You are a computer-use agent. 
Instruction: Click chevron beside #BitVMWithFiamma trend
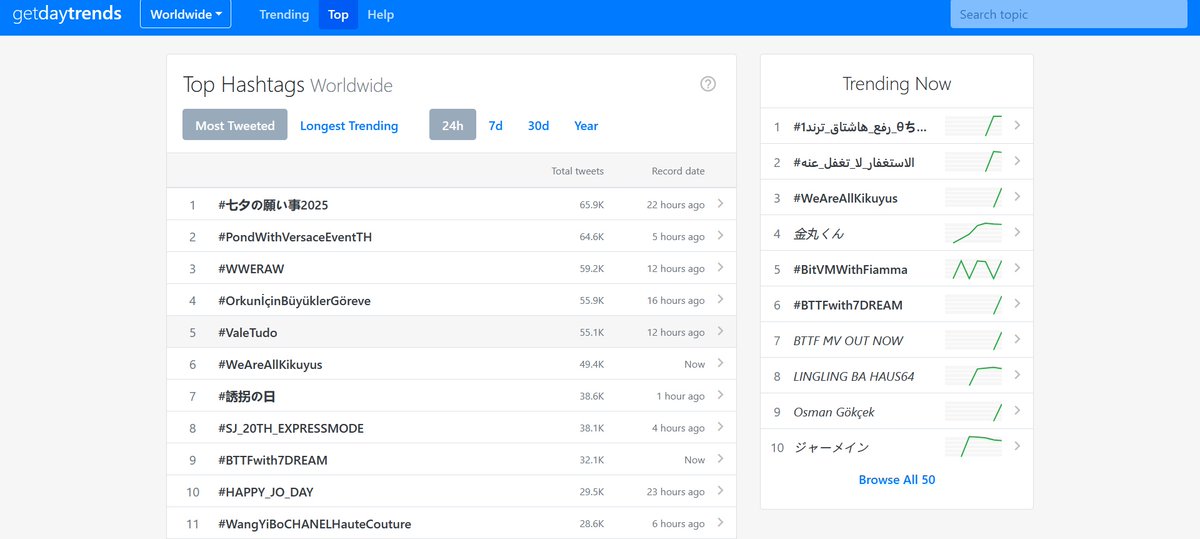(1017, 268)
